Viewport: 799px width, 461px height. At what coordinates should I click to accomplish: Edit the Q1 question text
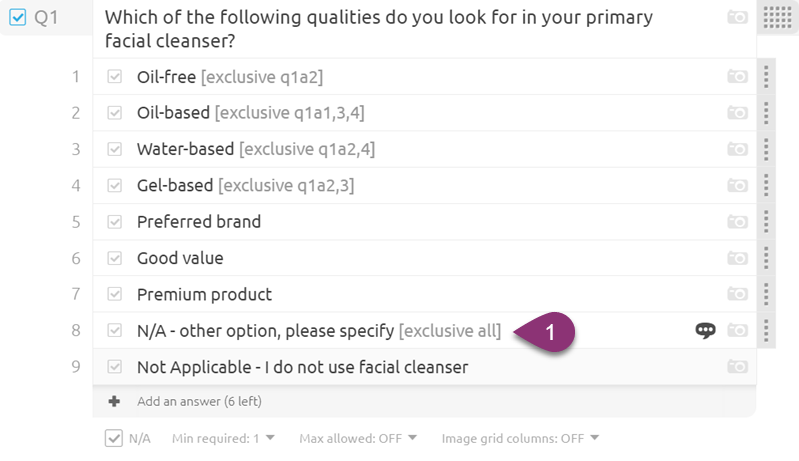pyautogui.click(x=379, y=29)
